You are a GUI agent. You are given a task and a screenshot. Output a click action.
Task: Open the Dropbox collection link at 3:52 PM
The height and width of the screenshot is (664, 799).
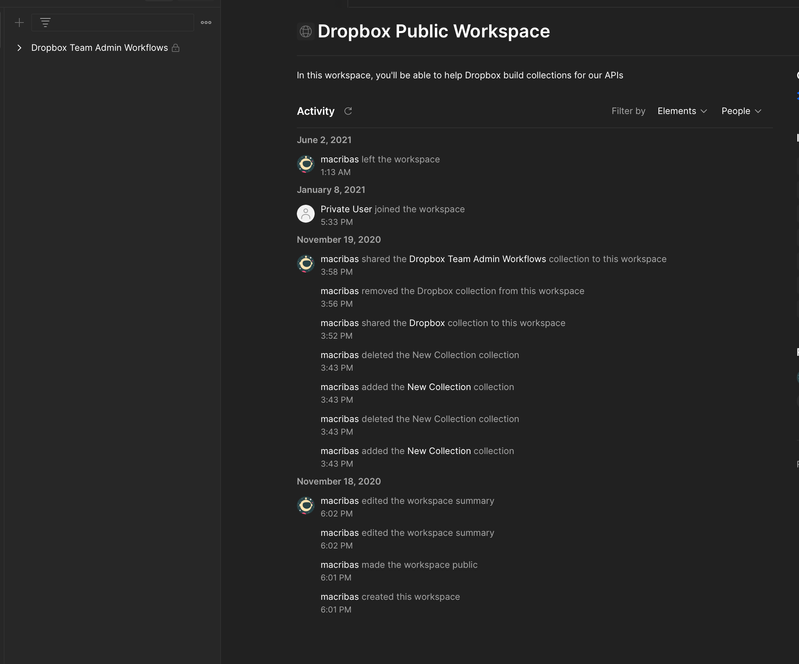coord(427,323)
